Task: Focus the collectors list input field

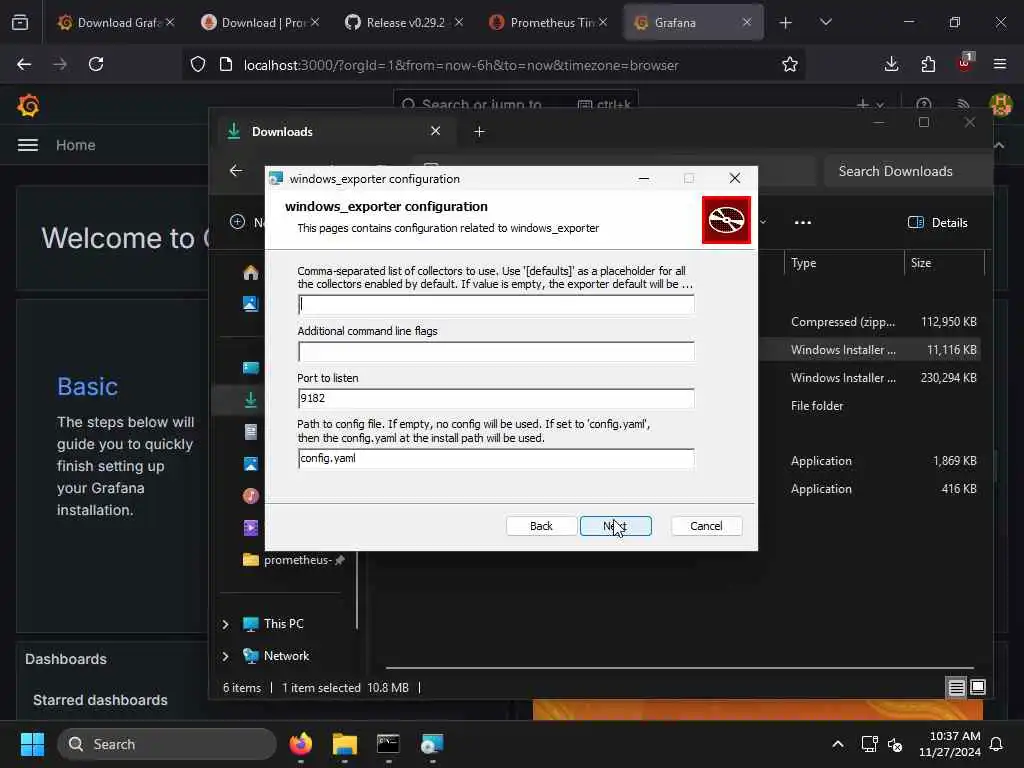Action: coord(496,304)
